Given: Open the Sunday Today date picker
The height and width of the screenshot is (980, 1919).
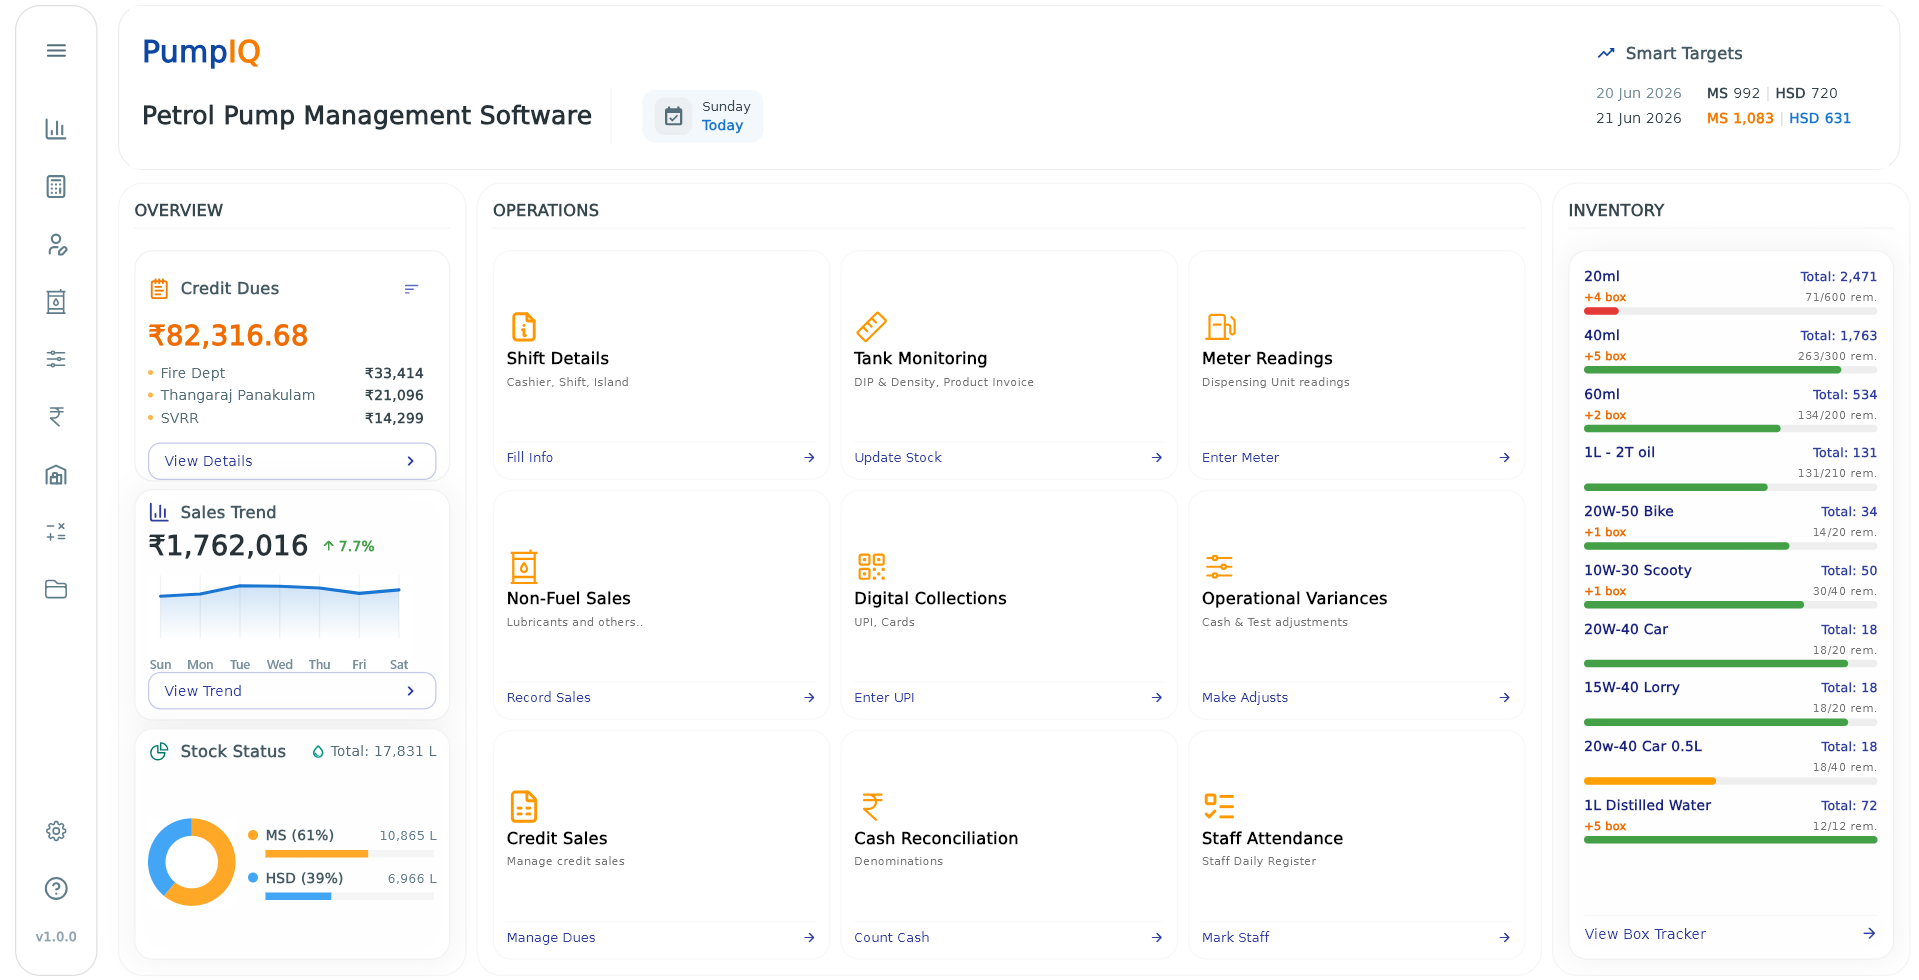Looking at the screenshot, I should [x=703, y=116].
